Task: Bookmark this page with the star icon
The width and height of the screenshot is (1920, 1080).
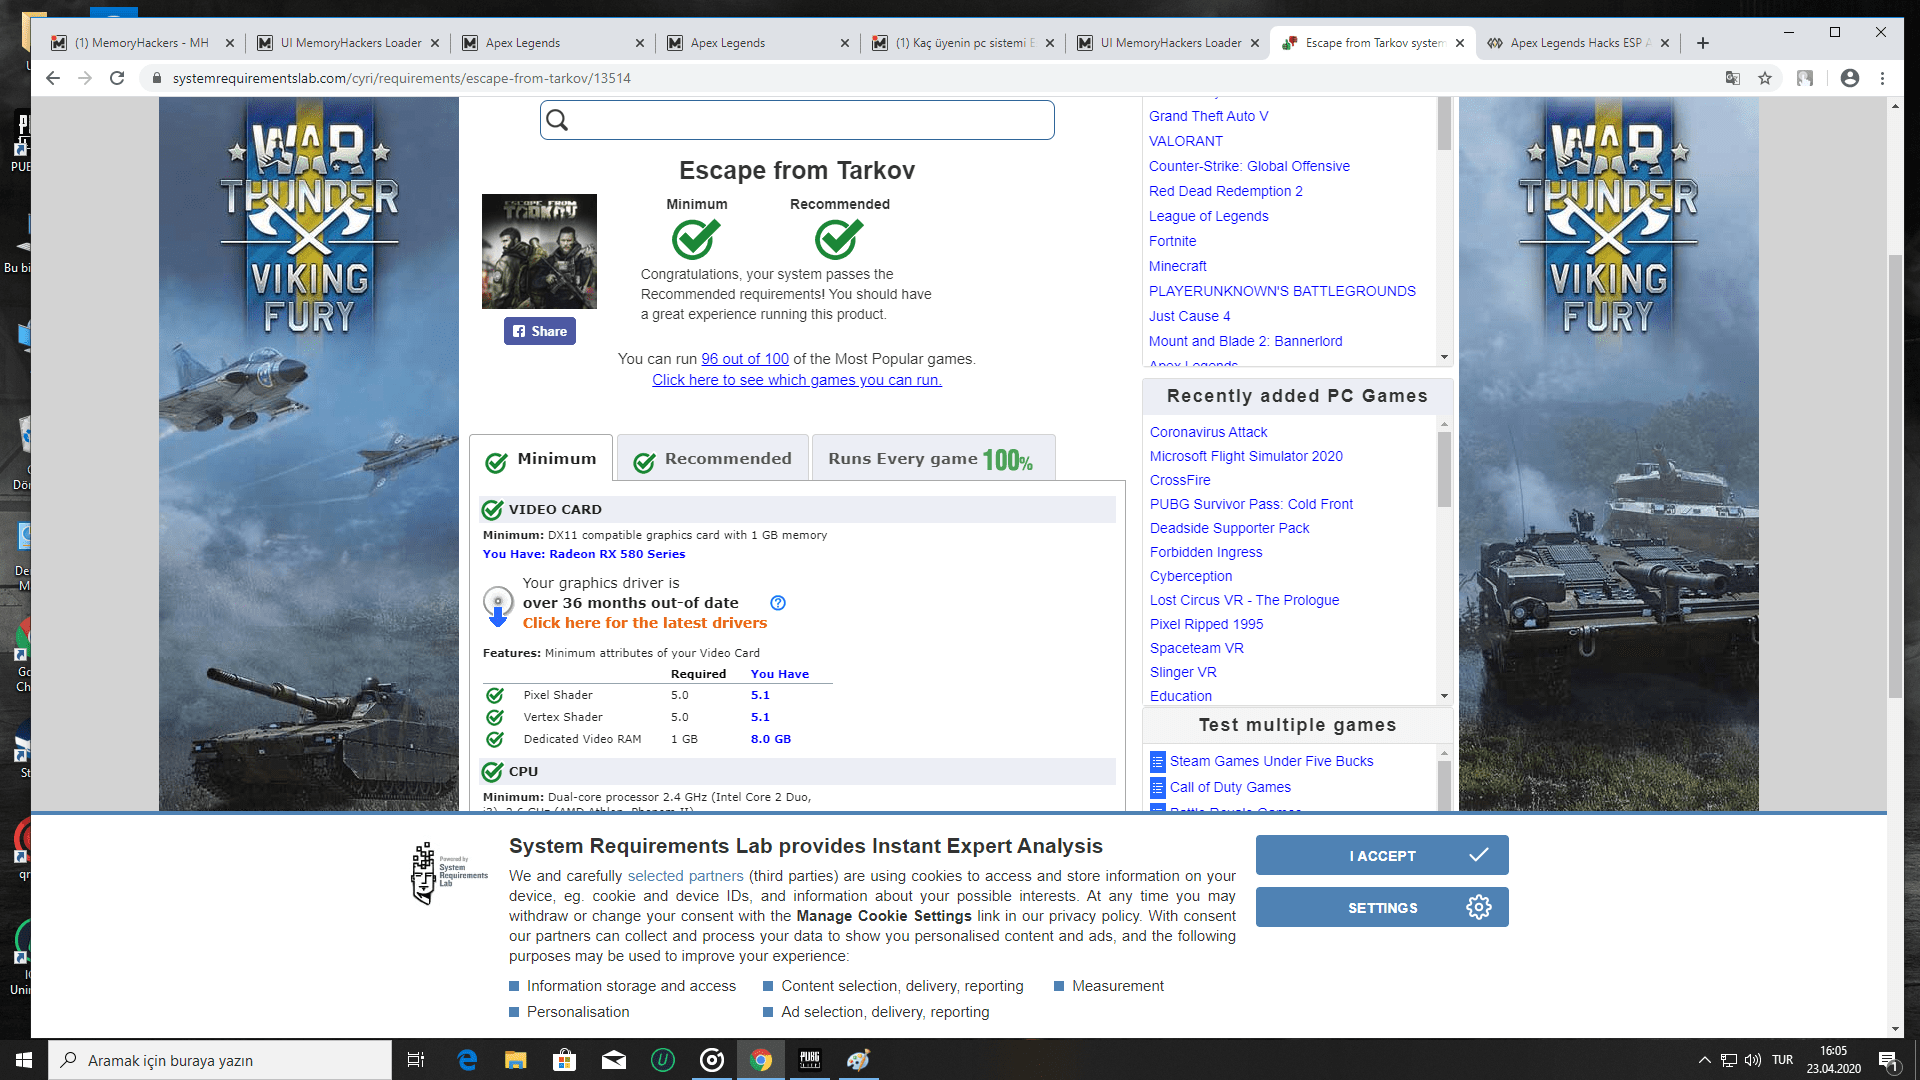Action: click(1765, 78)
